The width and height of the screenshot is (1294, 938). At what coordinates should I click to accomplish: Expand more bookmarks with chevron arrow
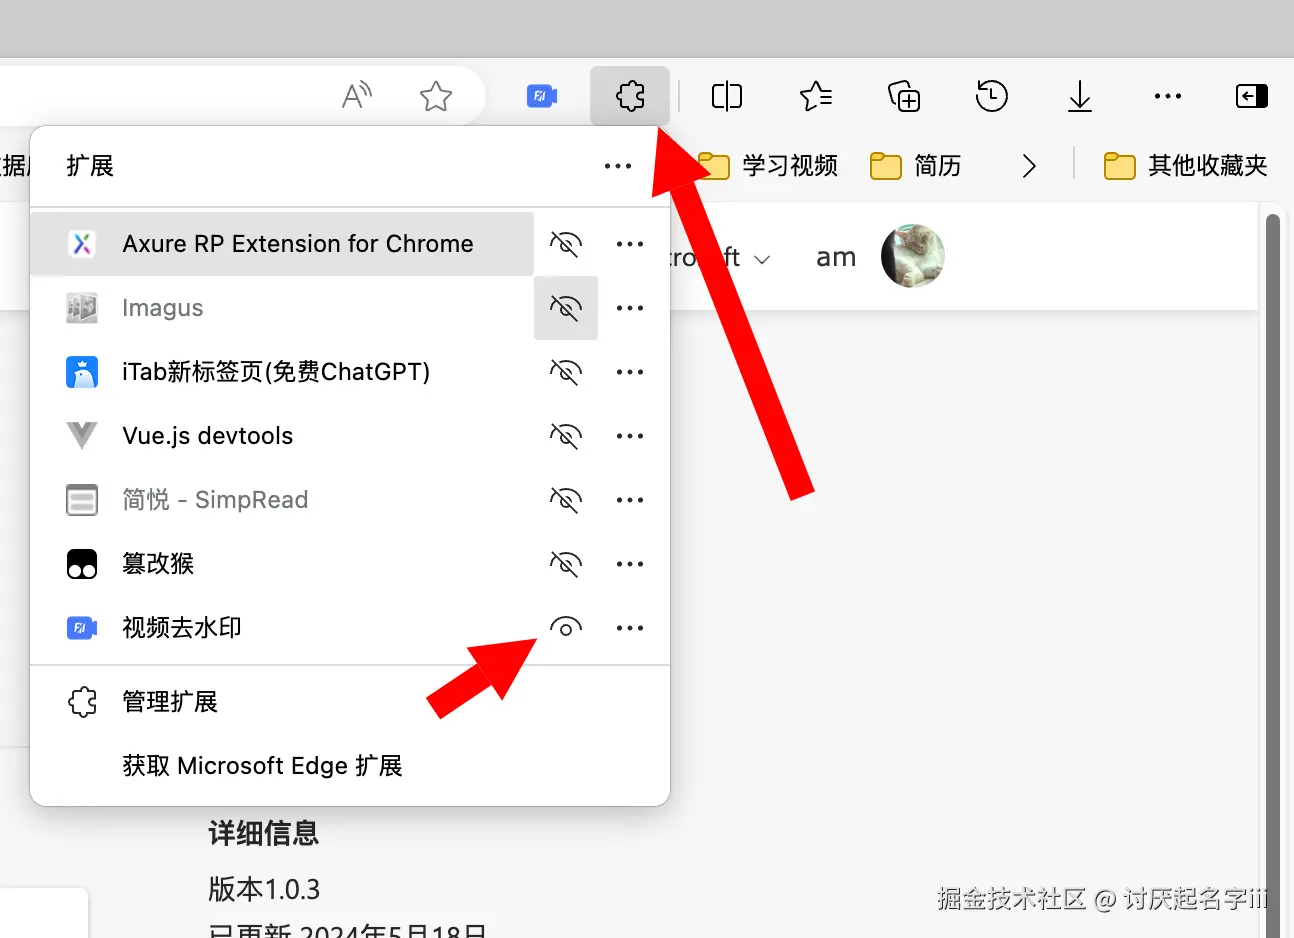1029,165
